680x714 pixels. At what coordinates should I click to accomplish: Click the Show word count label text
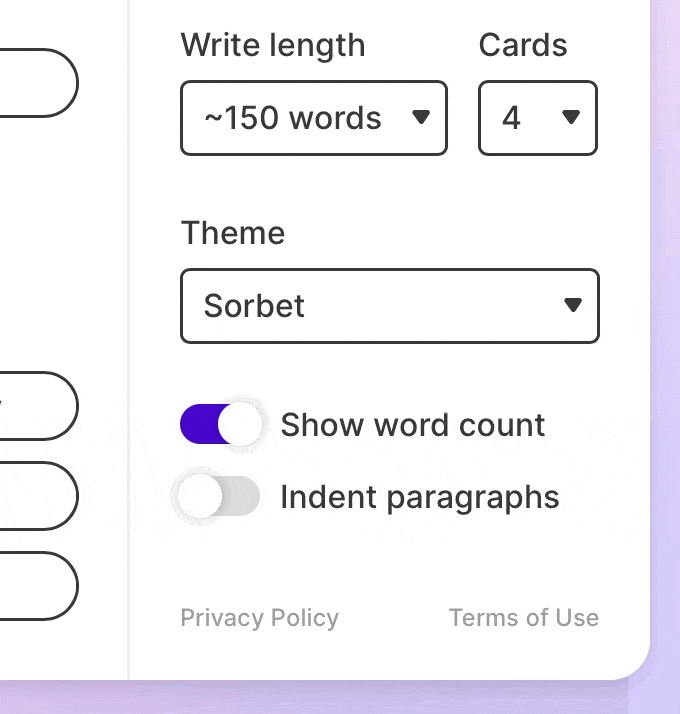click(x=412, y=425)
